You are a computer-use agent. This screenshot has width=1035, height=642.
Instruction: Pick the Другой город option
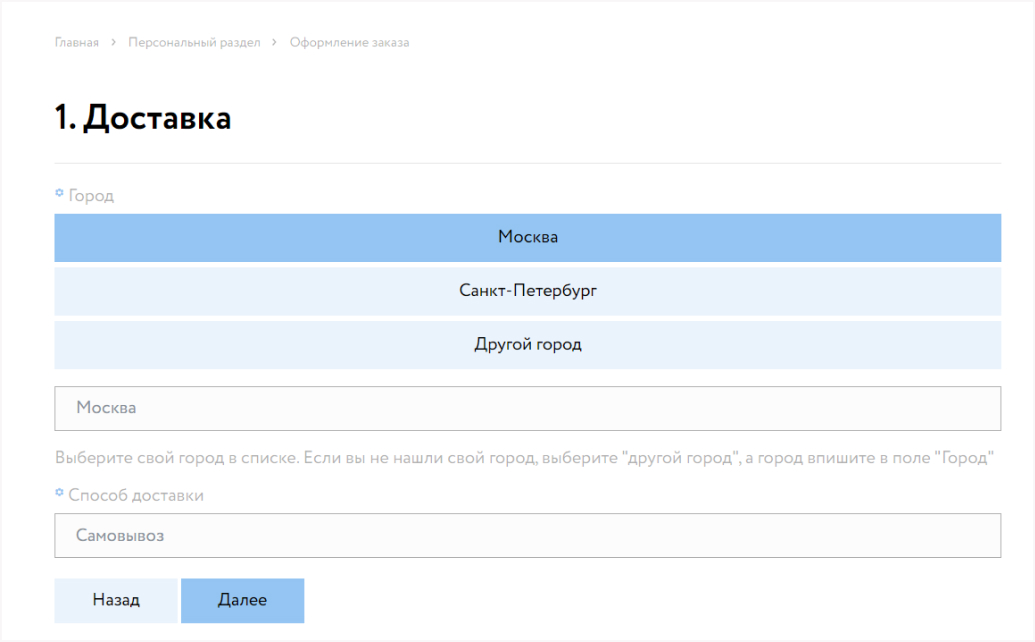pyautogui.click(x=527, y=345)
